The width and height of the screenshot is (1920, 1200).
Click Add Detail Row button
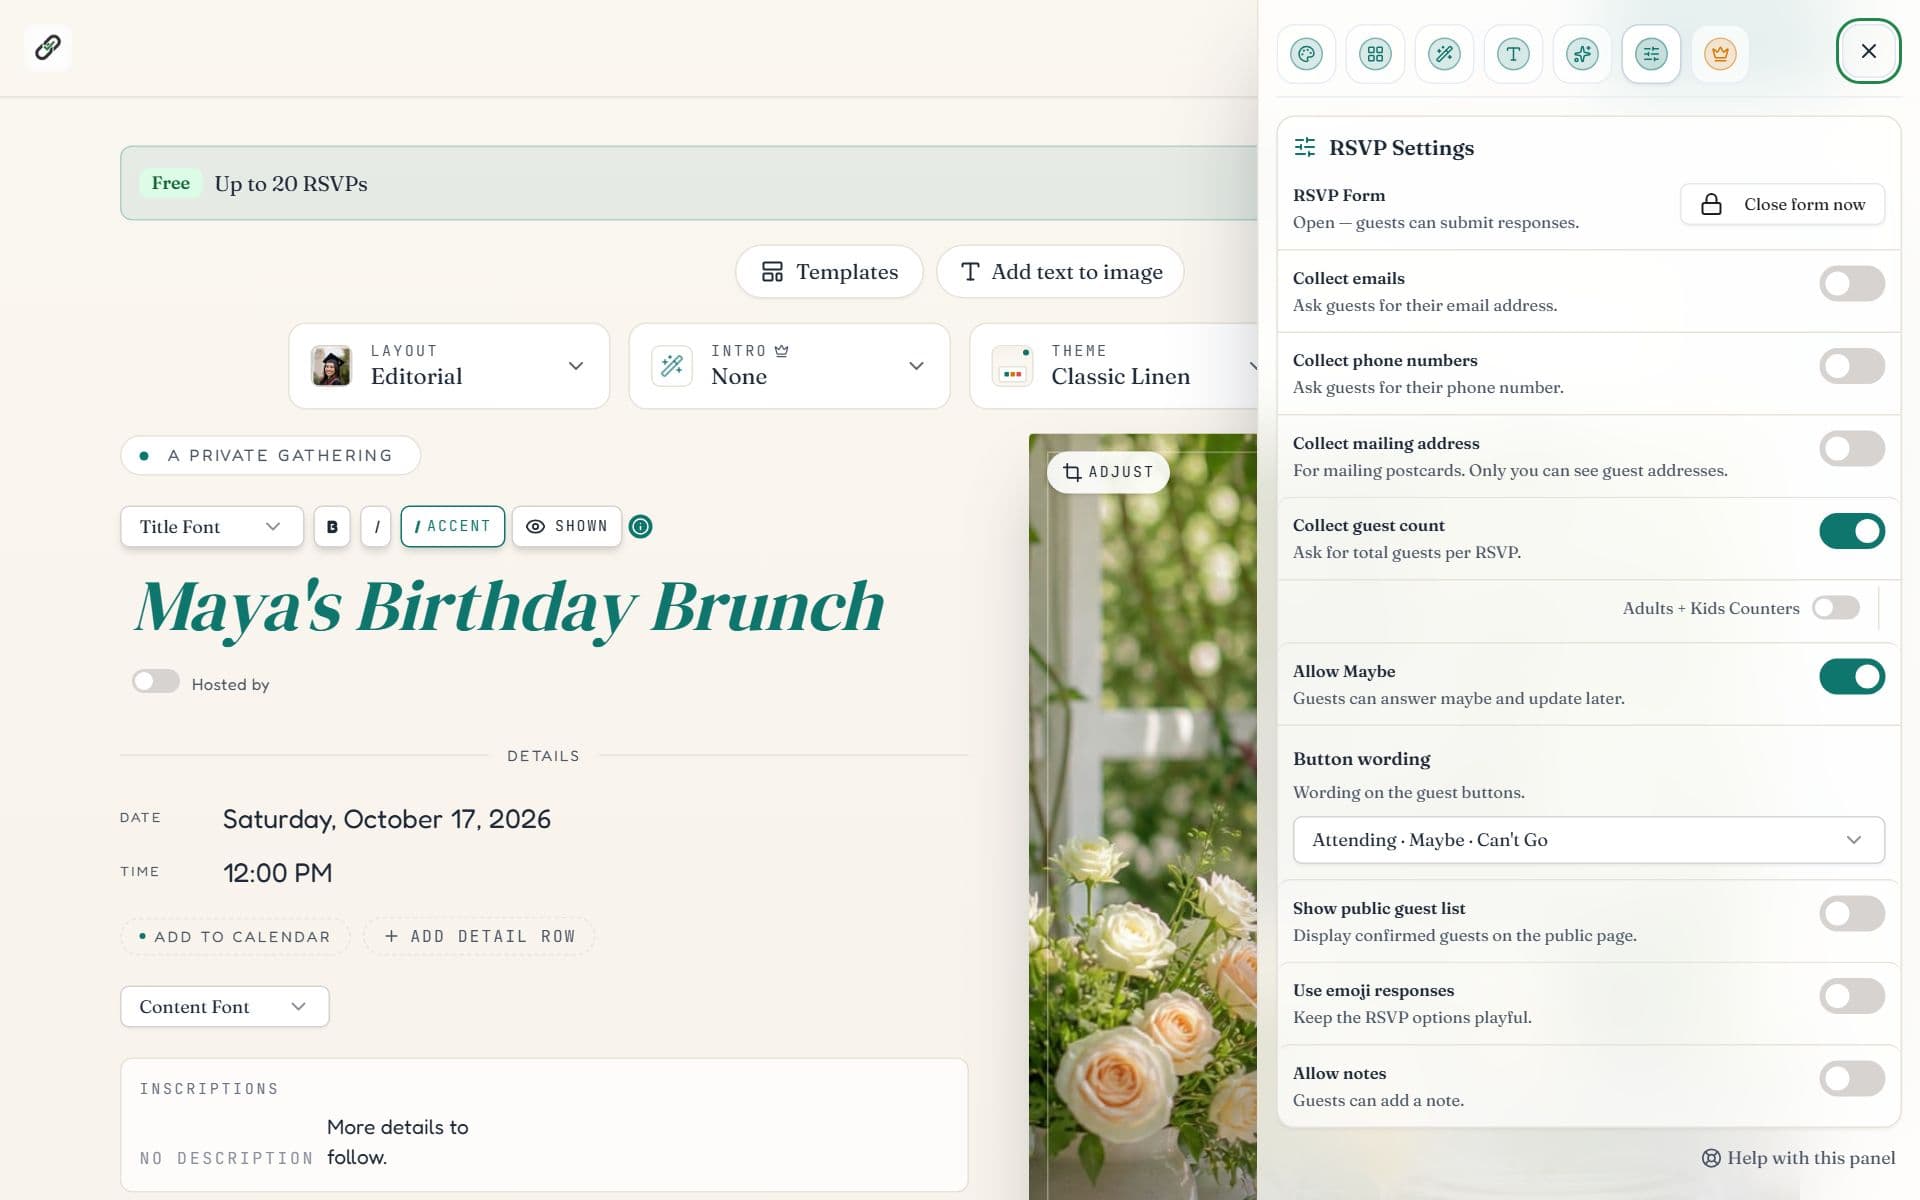[479, 937]
